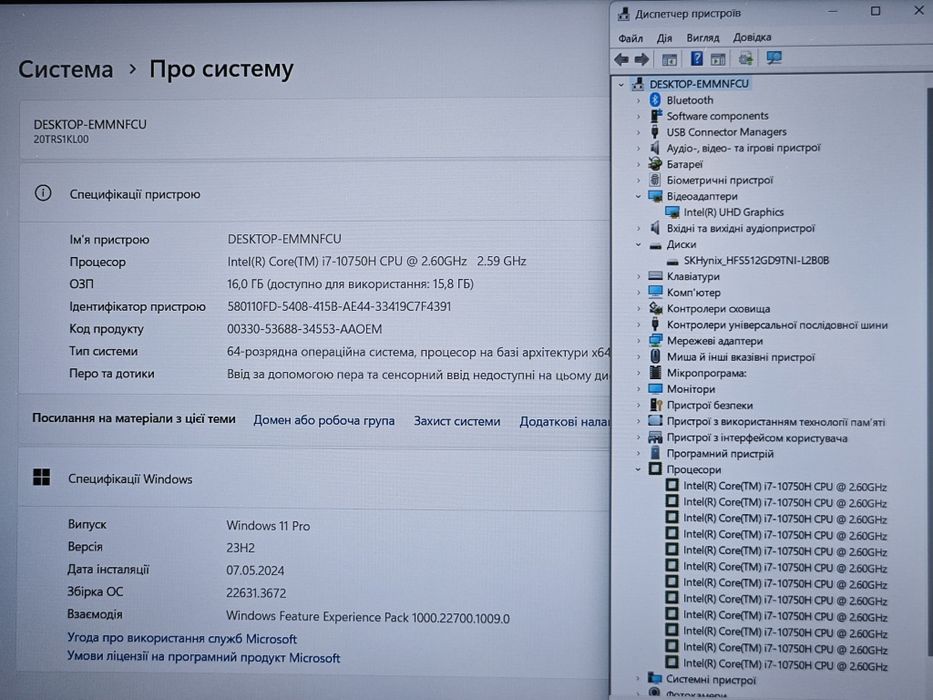
Task: Click the Пристрої безпеки security icon
Action: [x=655, y=405]
